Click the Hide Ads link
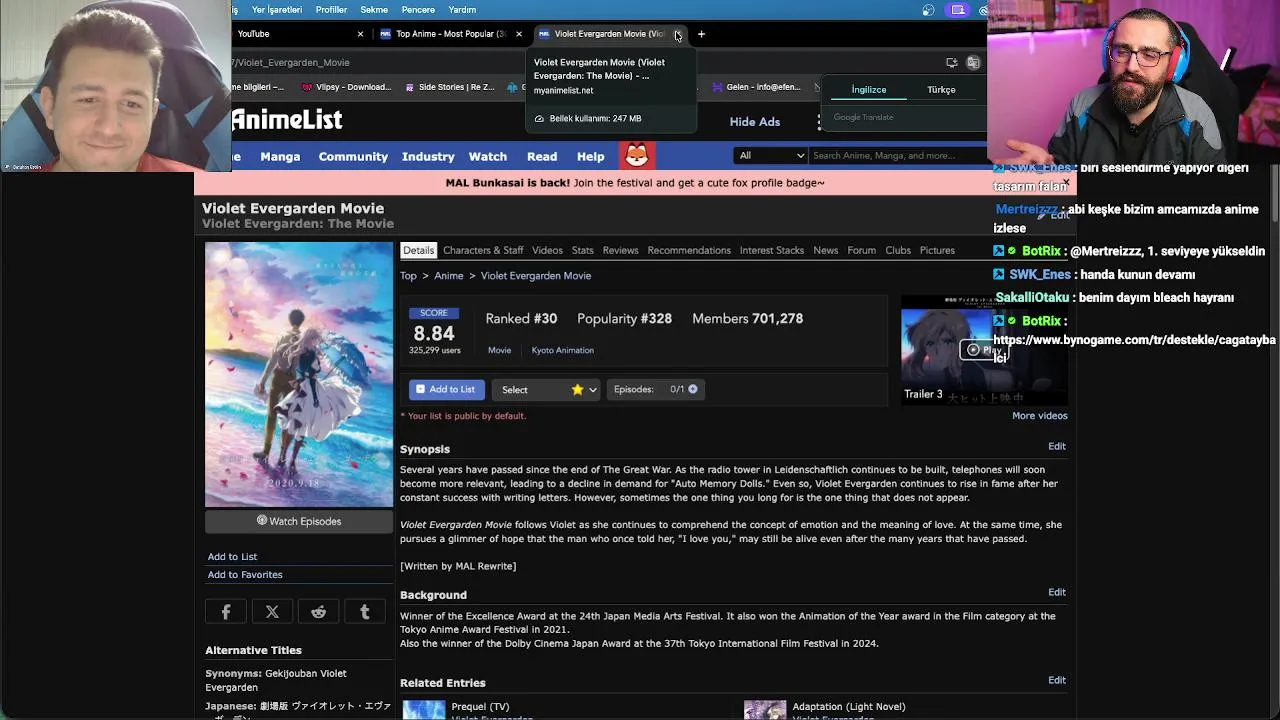Viewport: 1280px width, 720px height. pos(755,122)
